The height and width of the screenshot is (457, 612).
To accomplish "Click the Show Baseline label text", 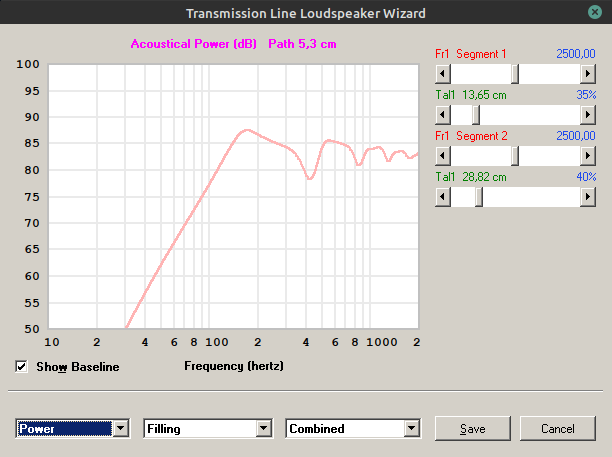I will tap(78, 367).
